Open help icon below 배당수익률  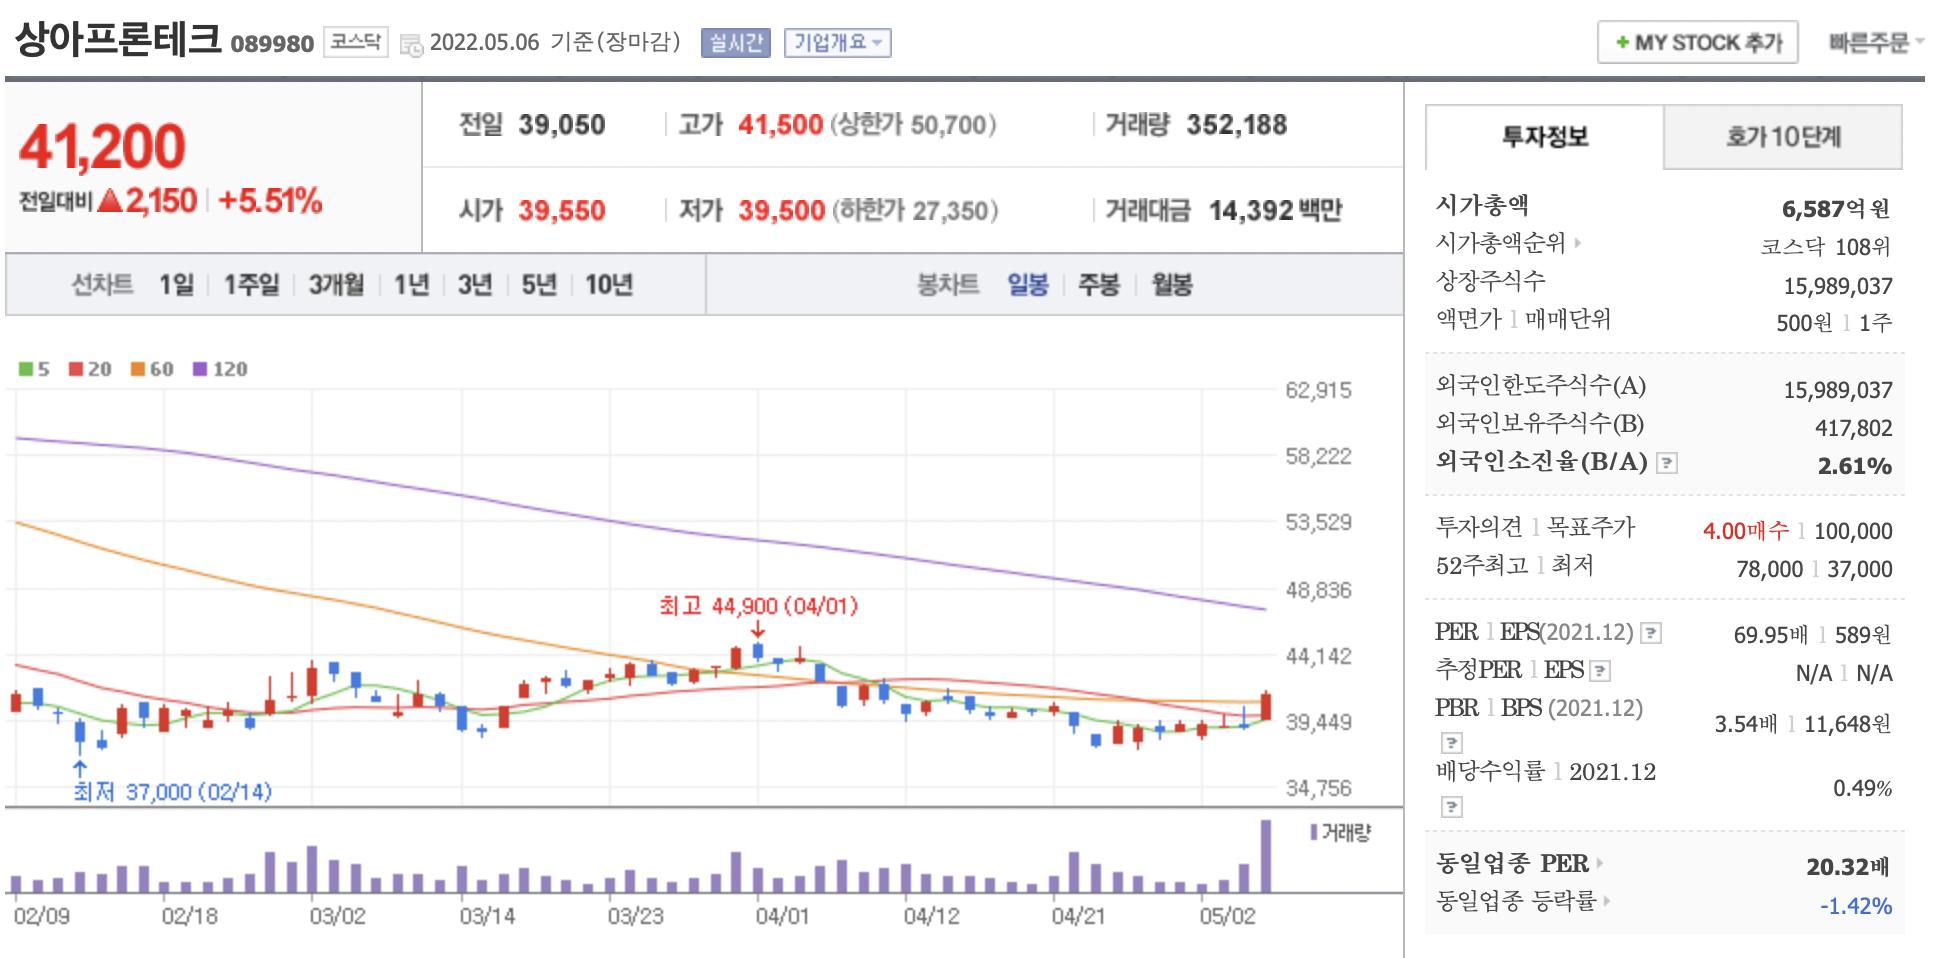pyautogui.click(x=1452, y=807)
